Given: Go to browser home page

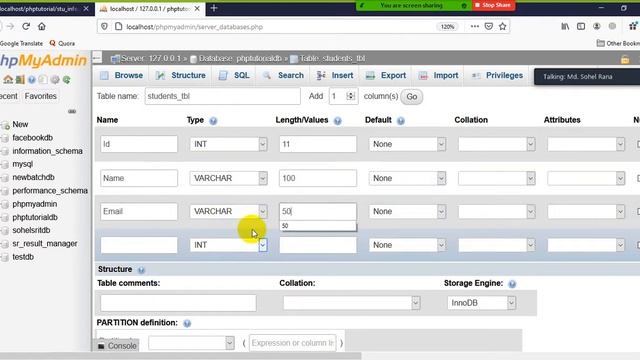Looking at the screenshot, I should pos(42,27).
